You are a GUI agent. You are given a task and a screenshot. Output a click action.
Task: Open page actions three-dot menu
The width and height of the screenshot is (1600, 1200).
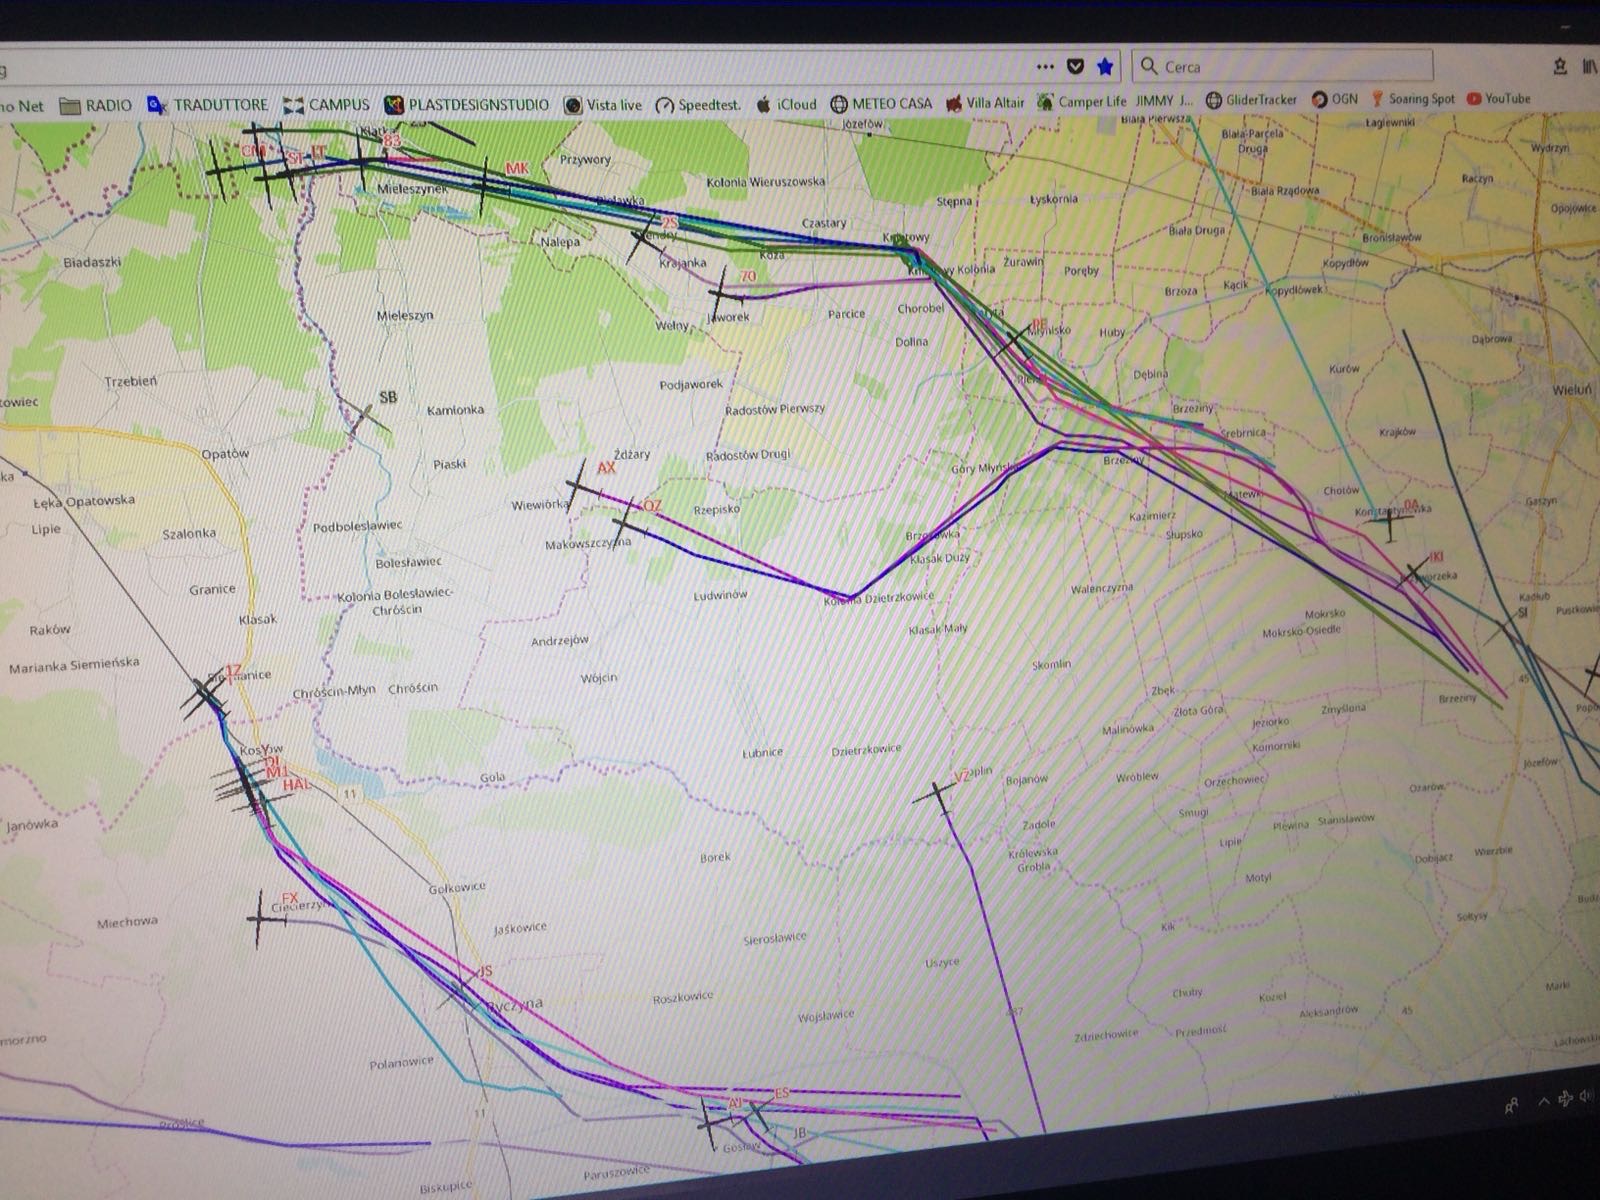1045,67
